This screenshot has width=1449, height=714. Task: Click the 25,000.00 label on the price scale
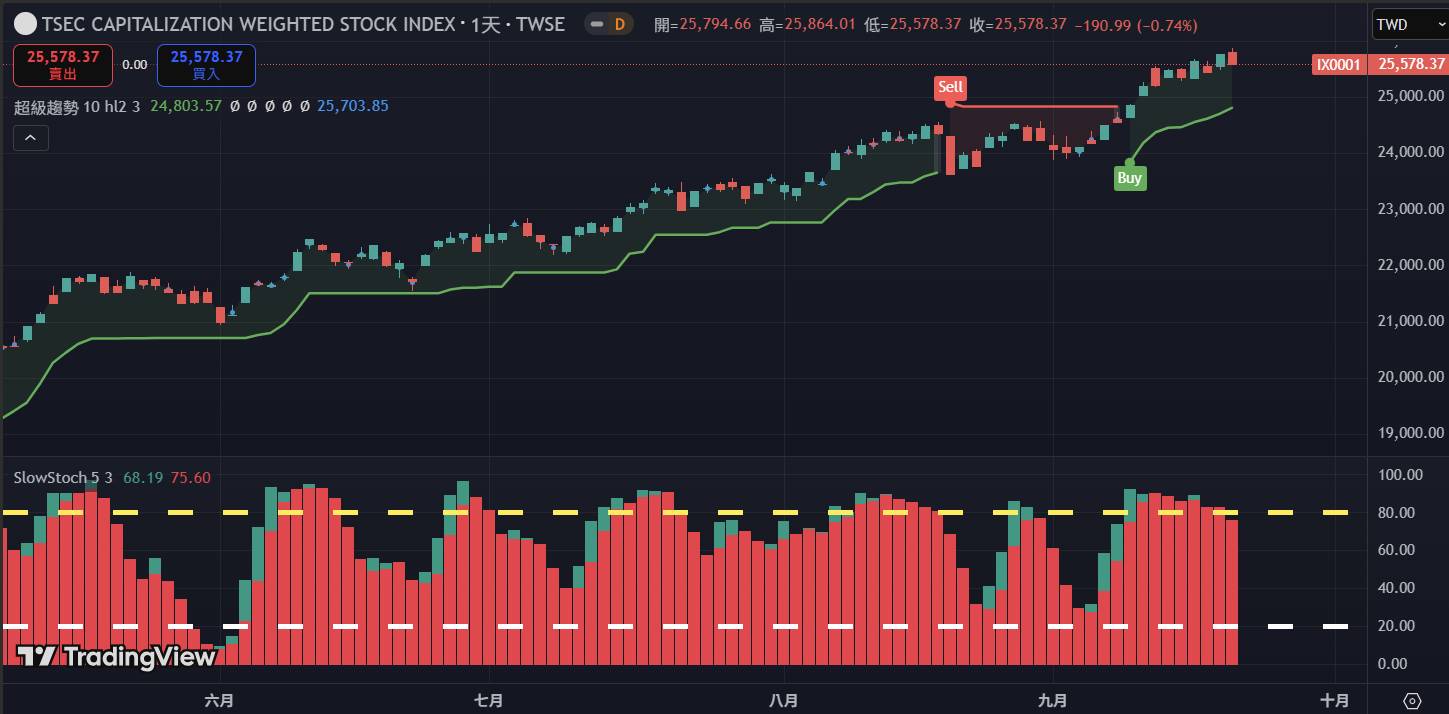click(1410, 96)
